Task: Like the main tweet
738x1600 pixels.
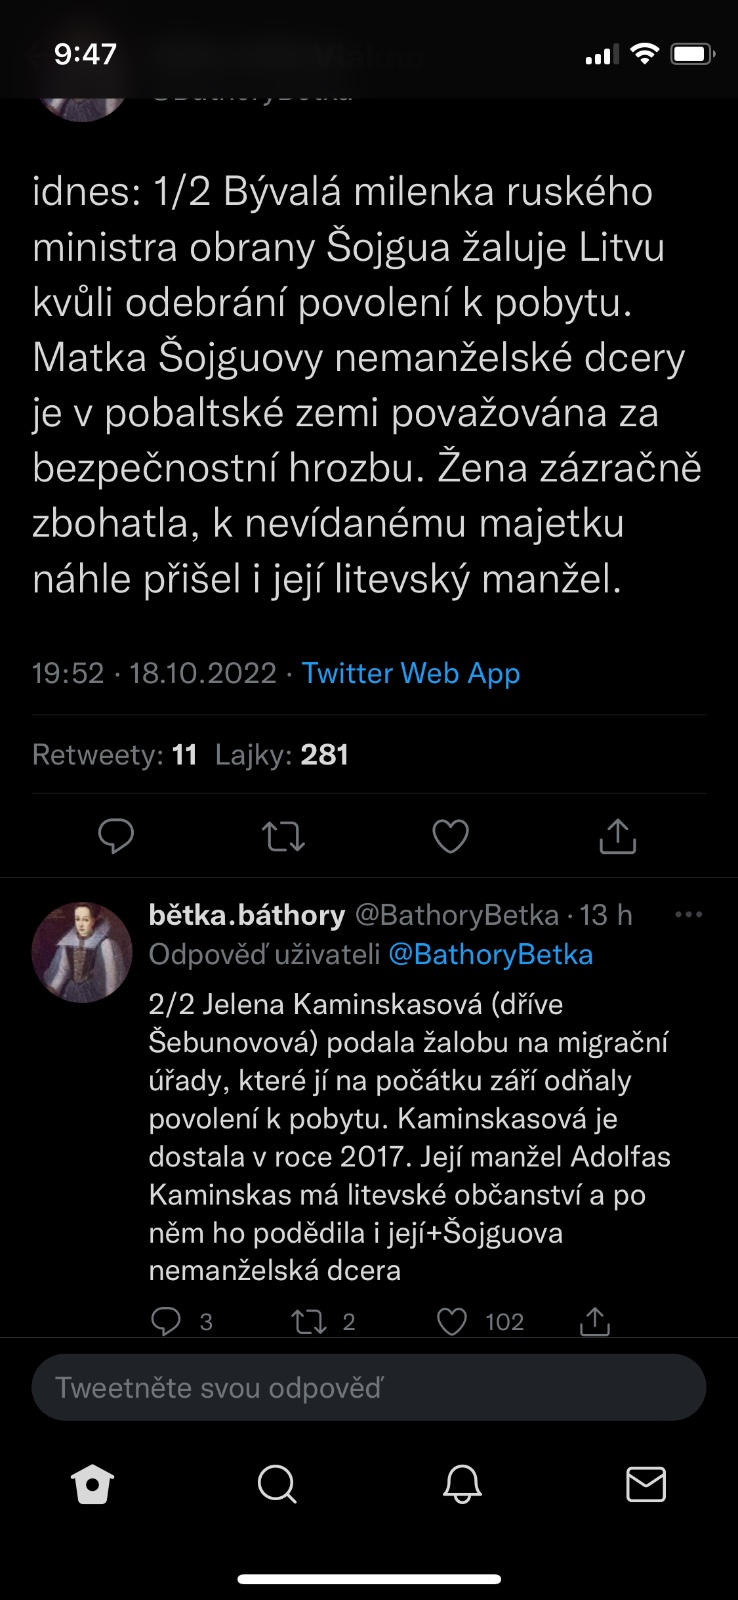Action: coord(450,836)
